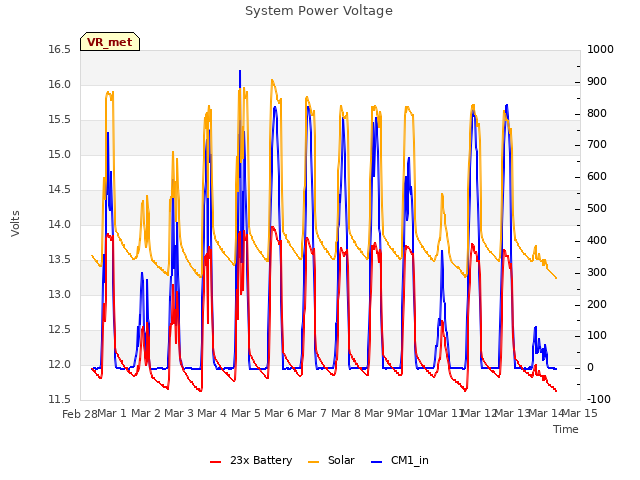Click the System Power Voltage chart title
This screenshot has width=640, height=480.
[x=319, y=11]
